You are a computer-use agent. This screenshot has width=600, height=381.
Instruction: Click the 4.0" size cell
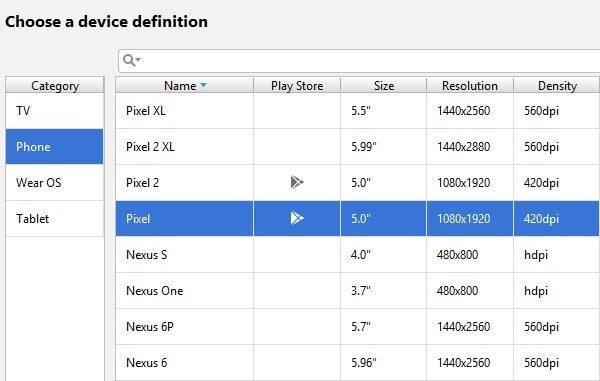coord(383,255)
